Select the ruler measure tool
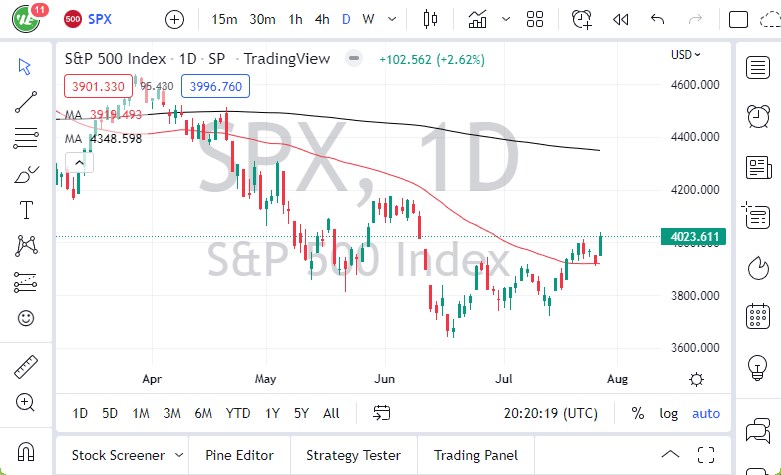The height and width of the screenshot is (475, 781). 27,367
